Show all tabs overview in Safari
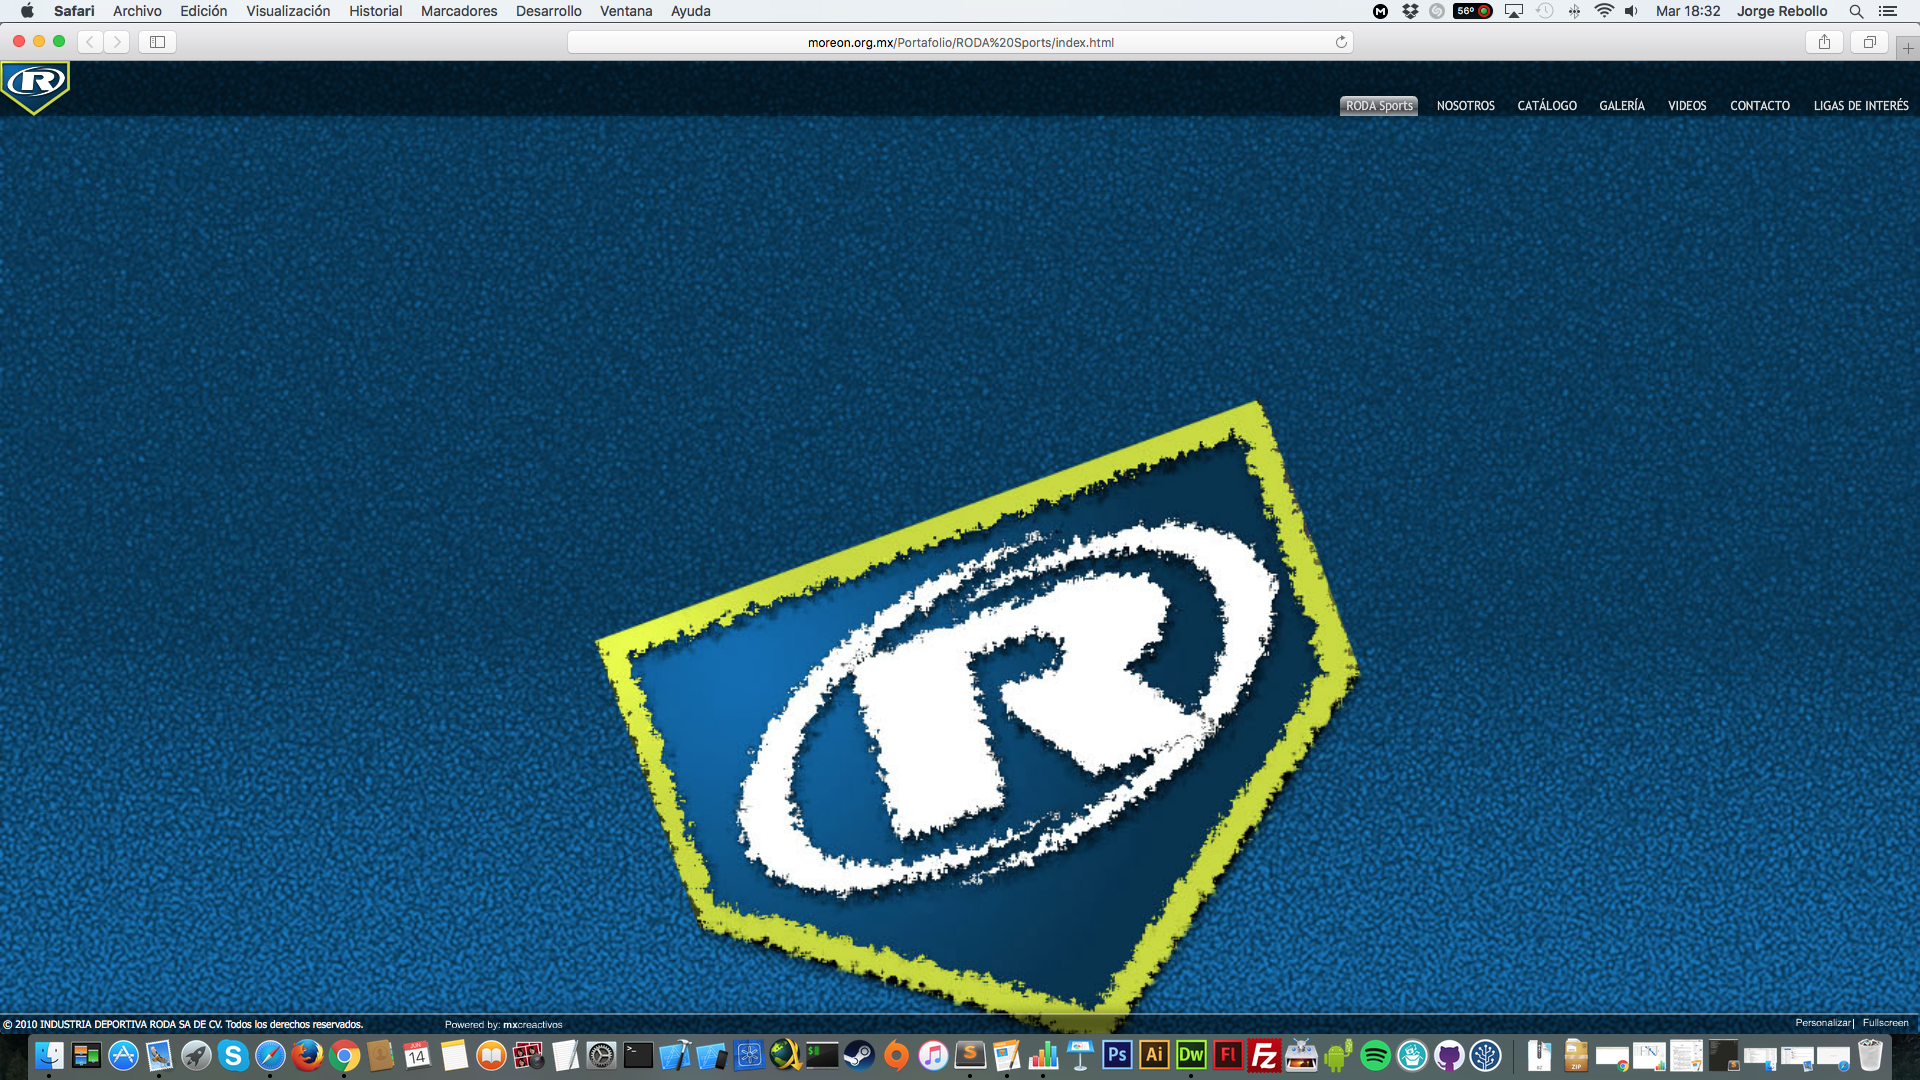The width and height of the screenshot is (1920, 1080). [x=1869, y=42]
